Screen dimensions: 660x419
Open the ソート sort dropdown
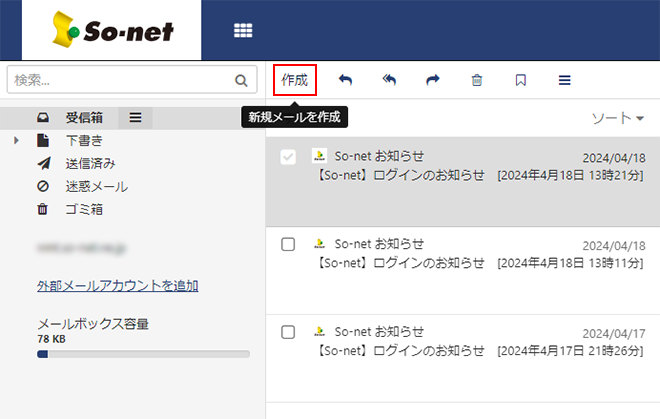[617, 118]
